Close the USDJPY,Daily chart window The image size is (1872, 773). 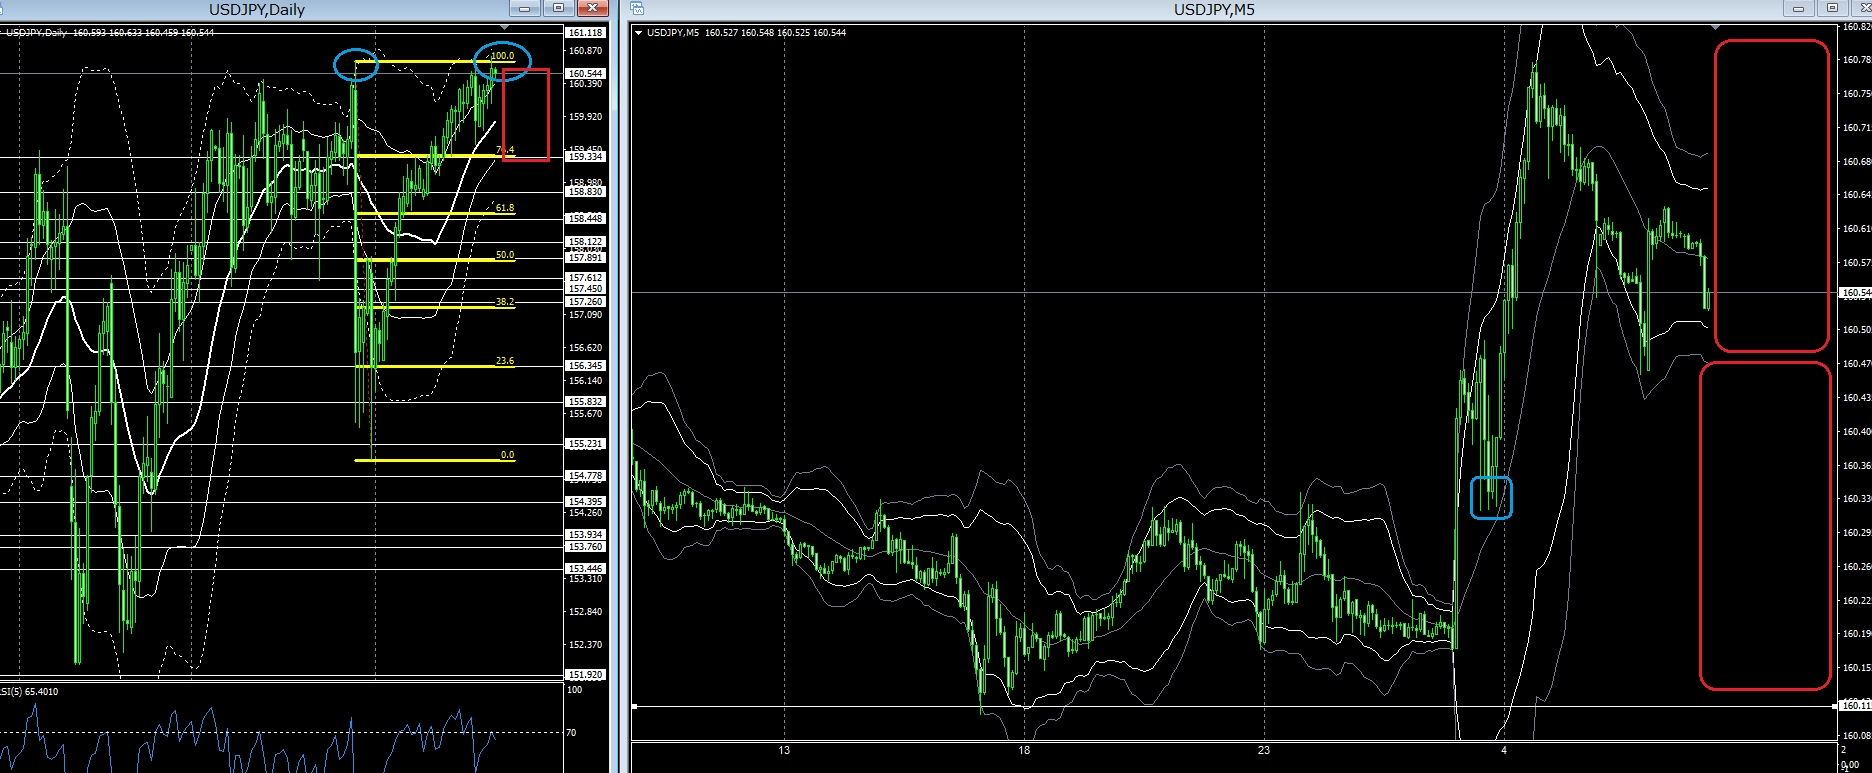(592, 8)
